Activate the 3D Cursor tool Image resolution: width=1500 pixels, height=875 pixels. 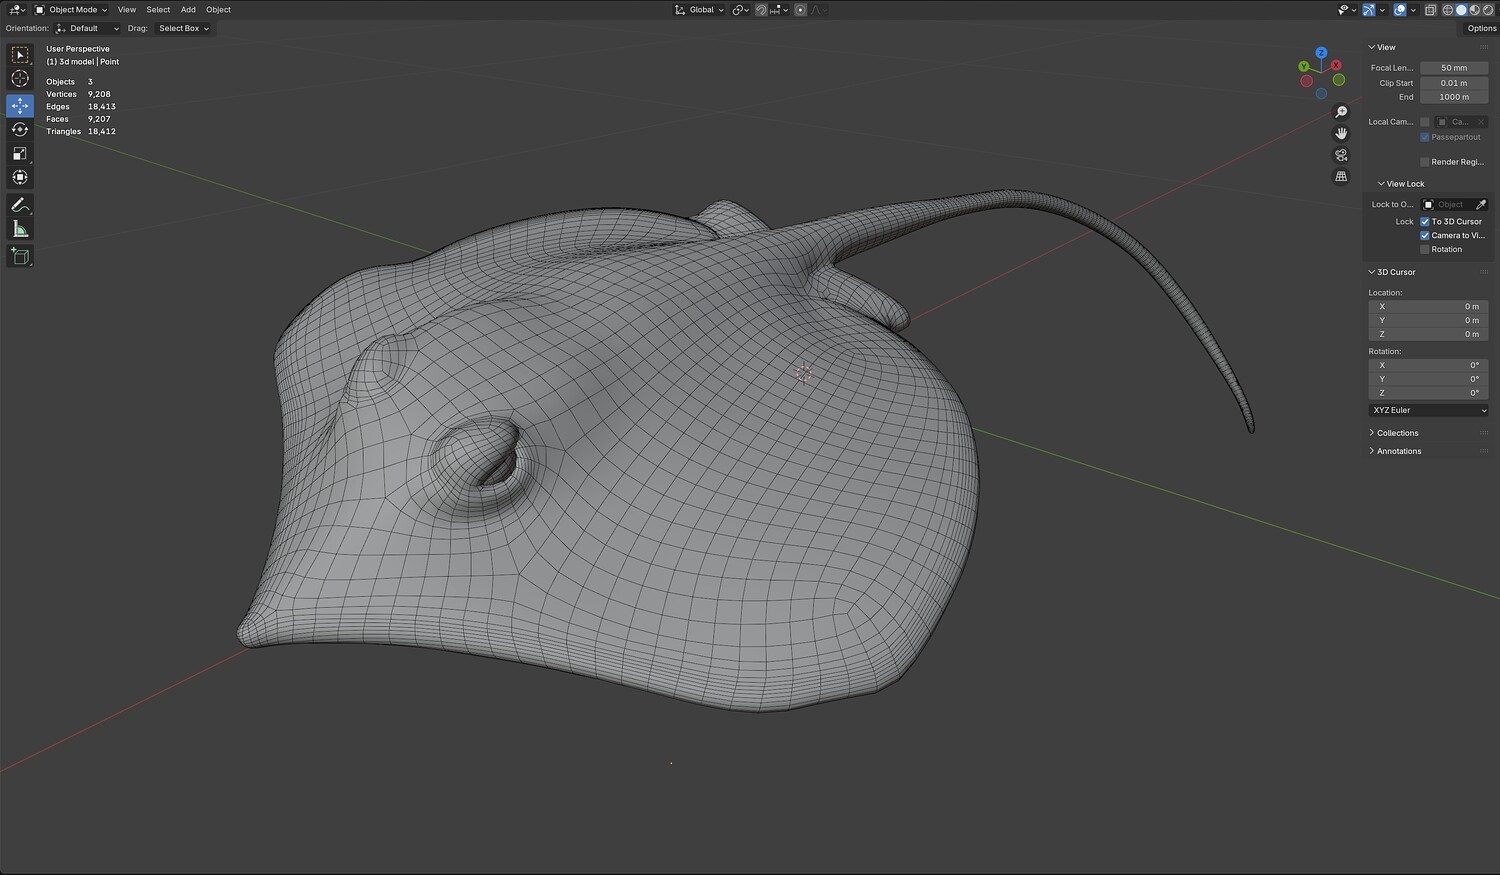[20, 79]
